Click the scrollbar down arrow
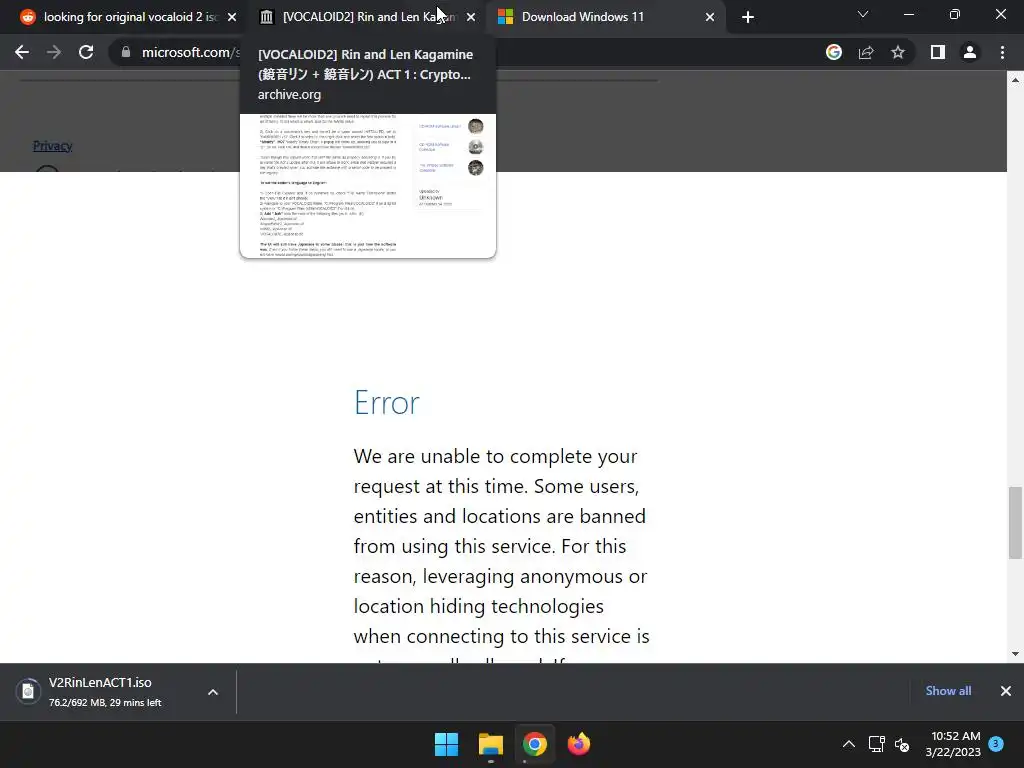This screenshot has width=1024, height=768. (1015, 654)
